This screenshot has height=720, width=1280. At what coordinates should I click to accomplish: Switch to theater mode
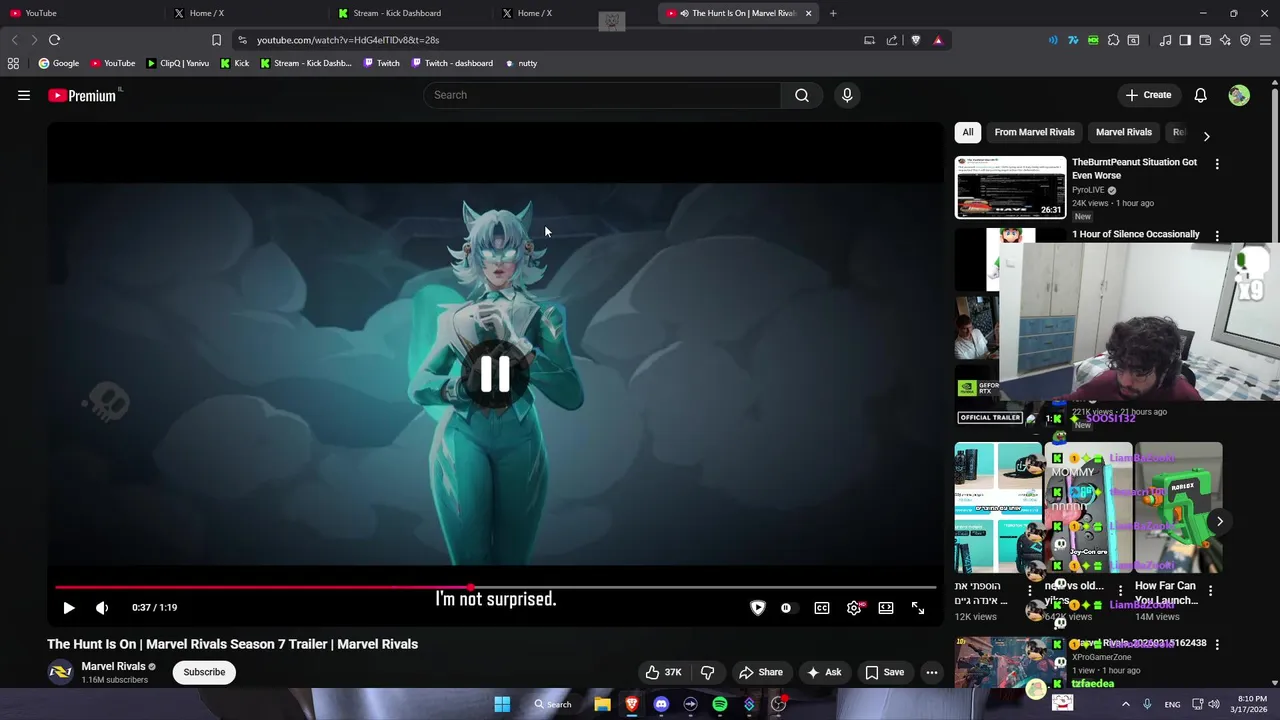tap(886, 608)
